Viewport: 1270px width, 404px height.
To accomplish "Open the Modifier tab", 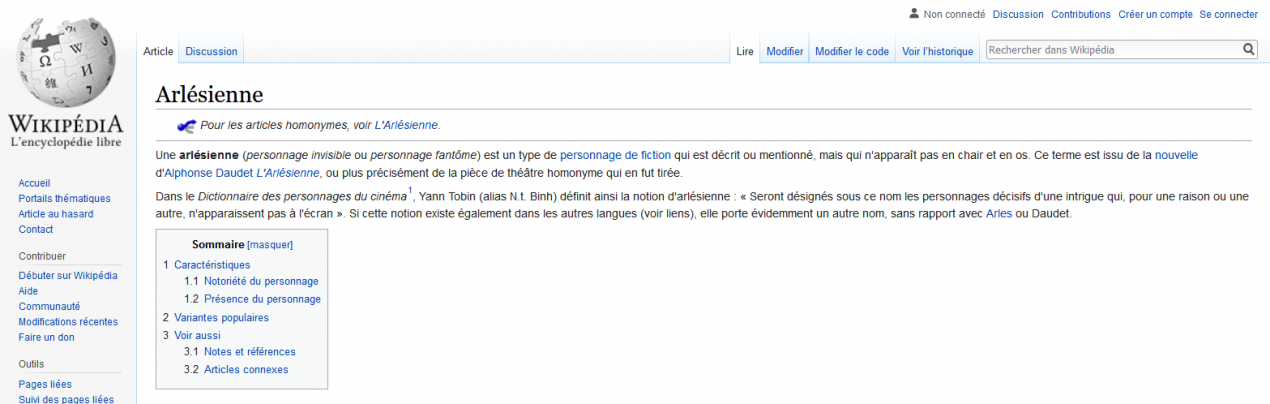I will 785,51.
